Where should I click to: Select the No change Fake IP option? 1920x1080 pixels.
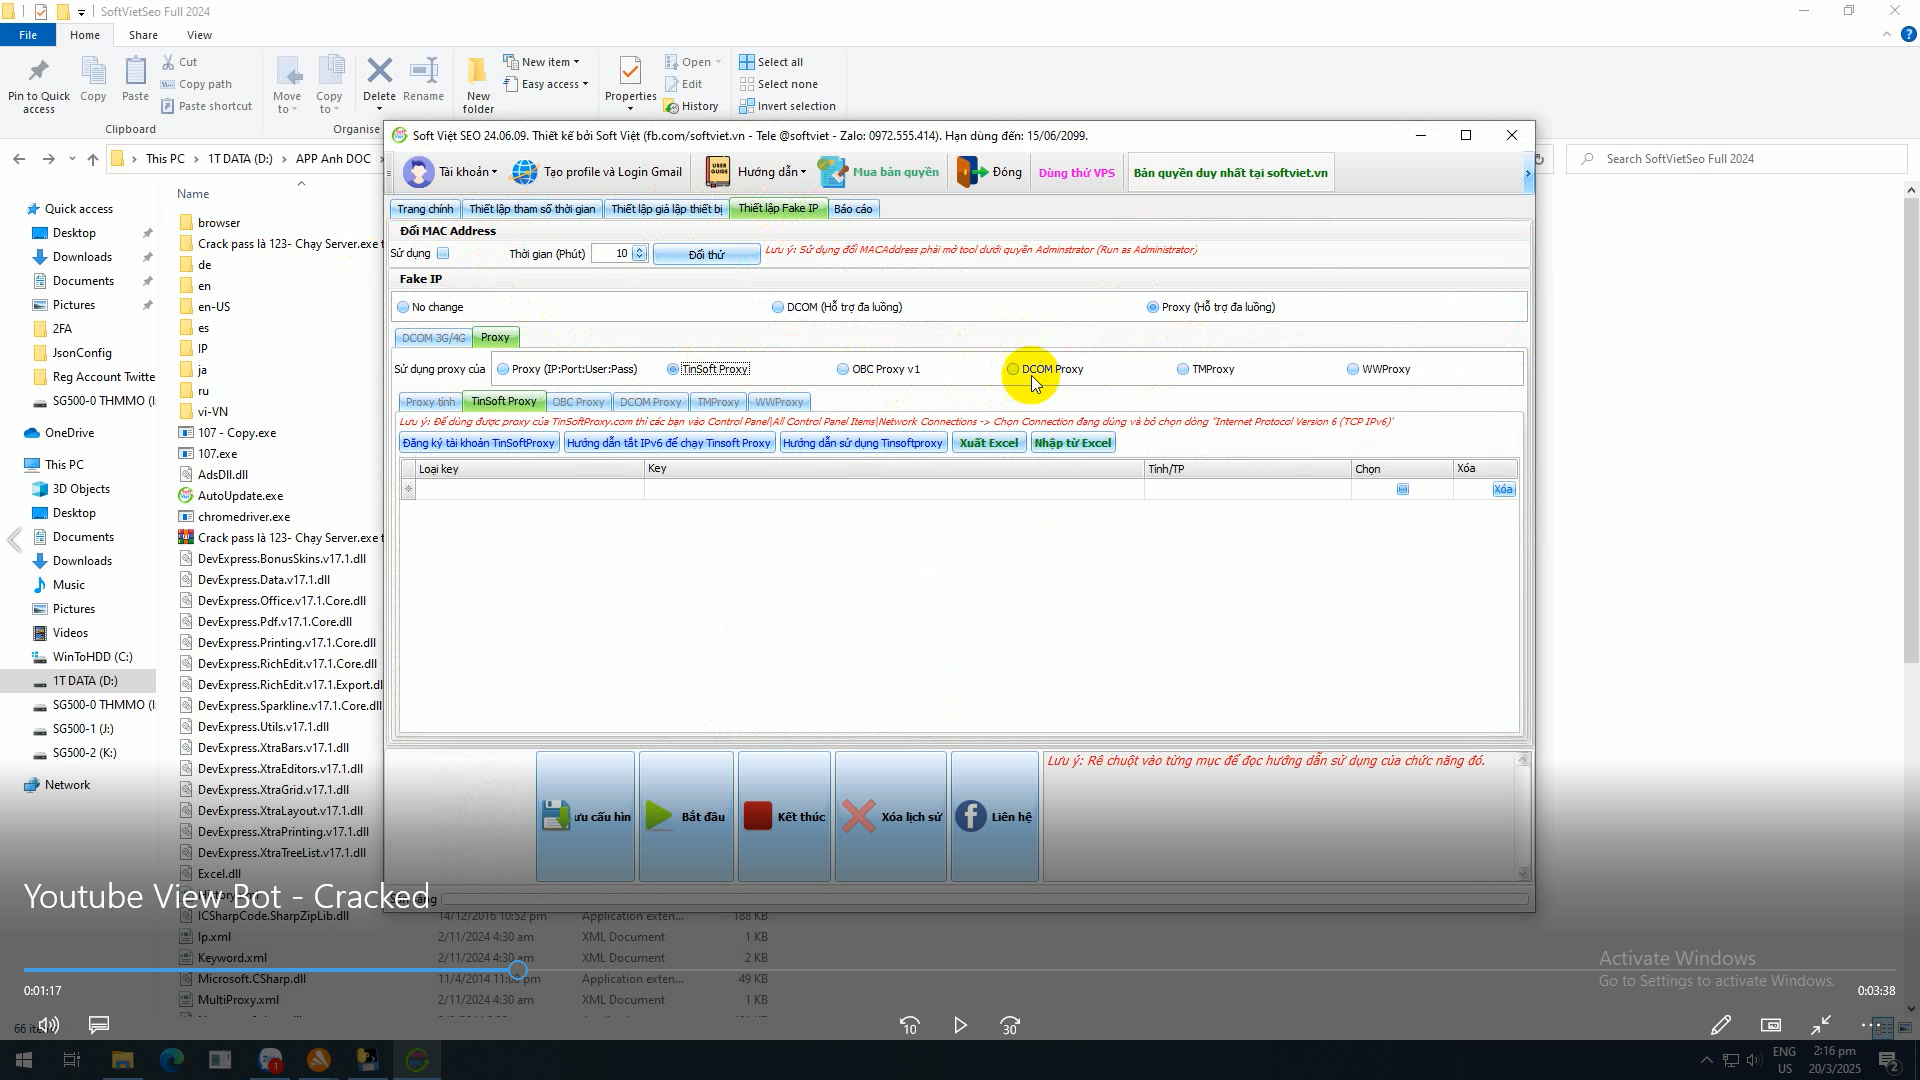pyautogui.click(x=403, y=307)
